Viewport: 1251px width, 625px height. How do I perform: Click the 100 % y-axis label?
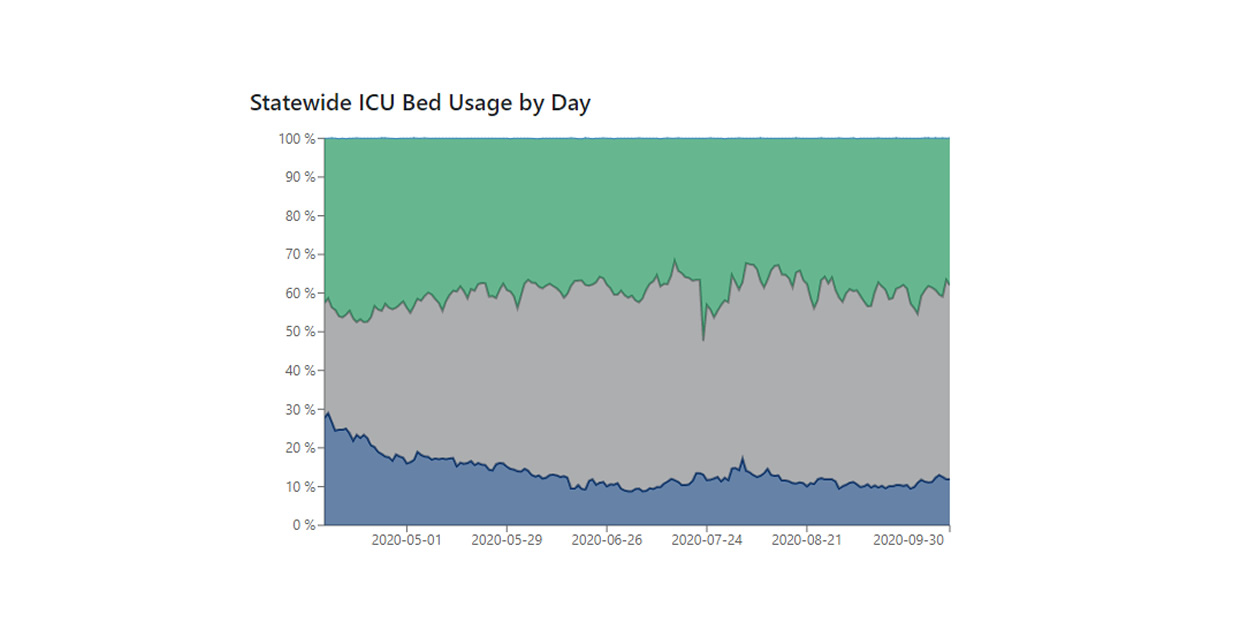pyautogui.click(x=297, y=138)
